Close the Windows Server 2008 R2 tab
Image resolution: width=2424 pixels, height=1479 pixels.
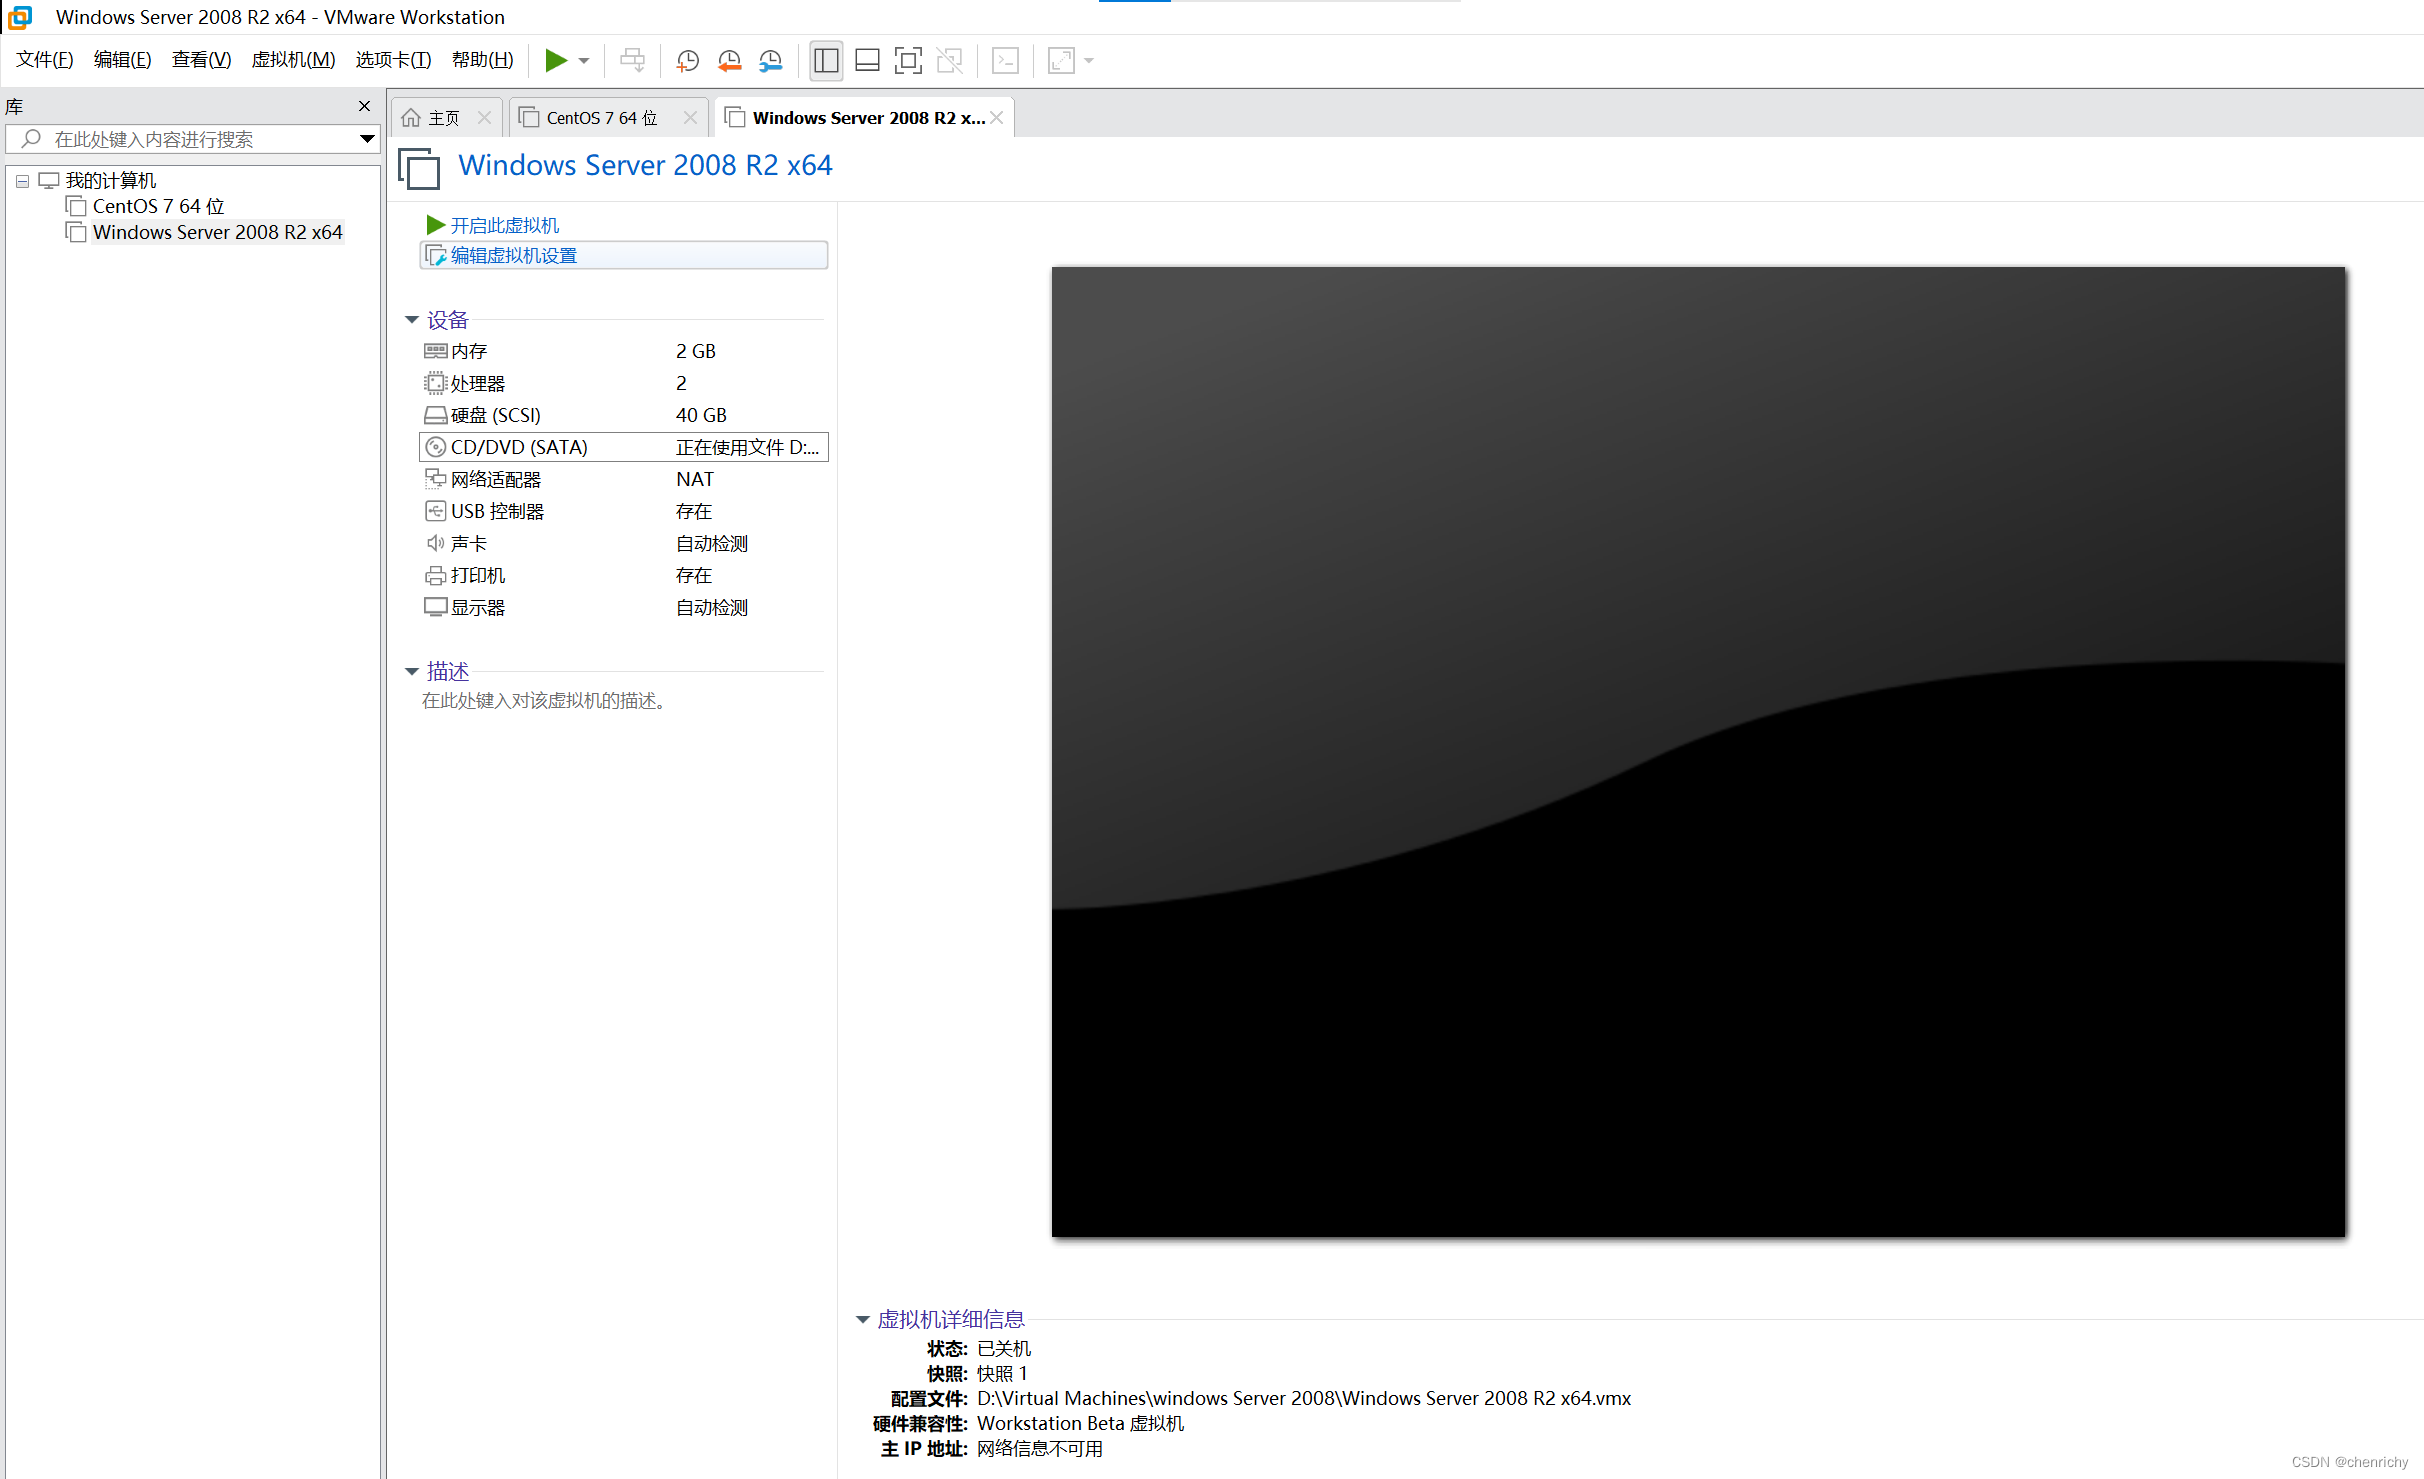[x=996, y=118]
